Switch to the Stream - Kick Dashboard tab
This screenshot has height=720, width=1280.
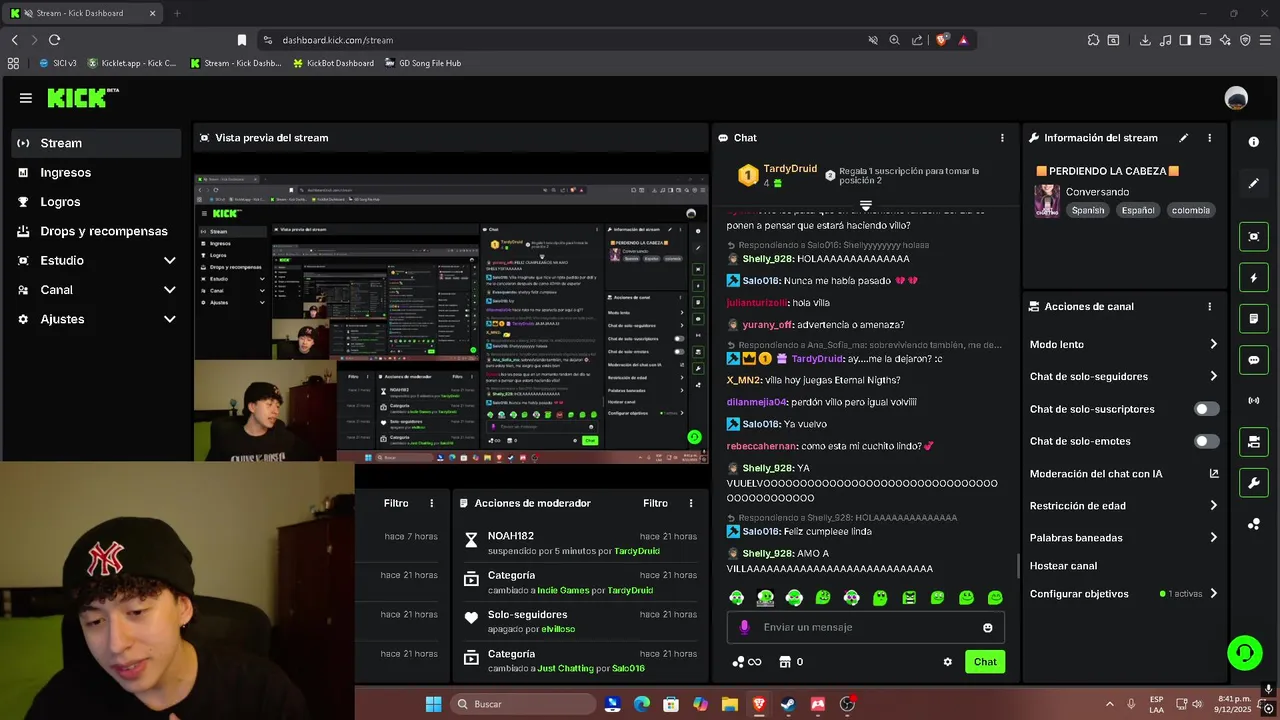[83, 13]
